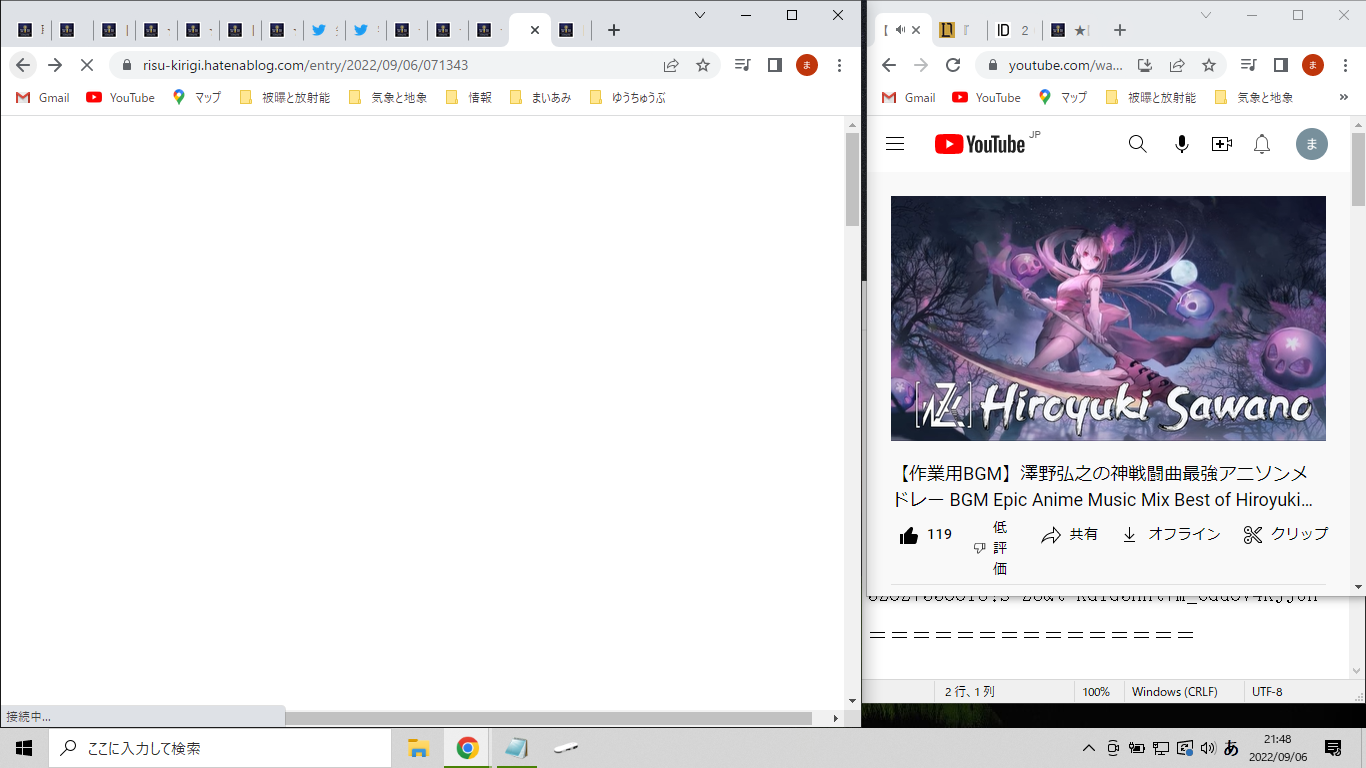
Task: Go back in the hatenablog Chrome window
Action: coord(23,65)
